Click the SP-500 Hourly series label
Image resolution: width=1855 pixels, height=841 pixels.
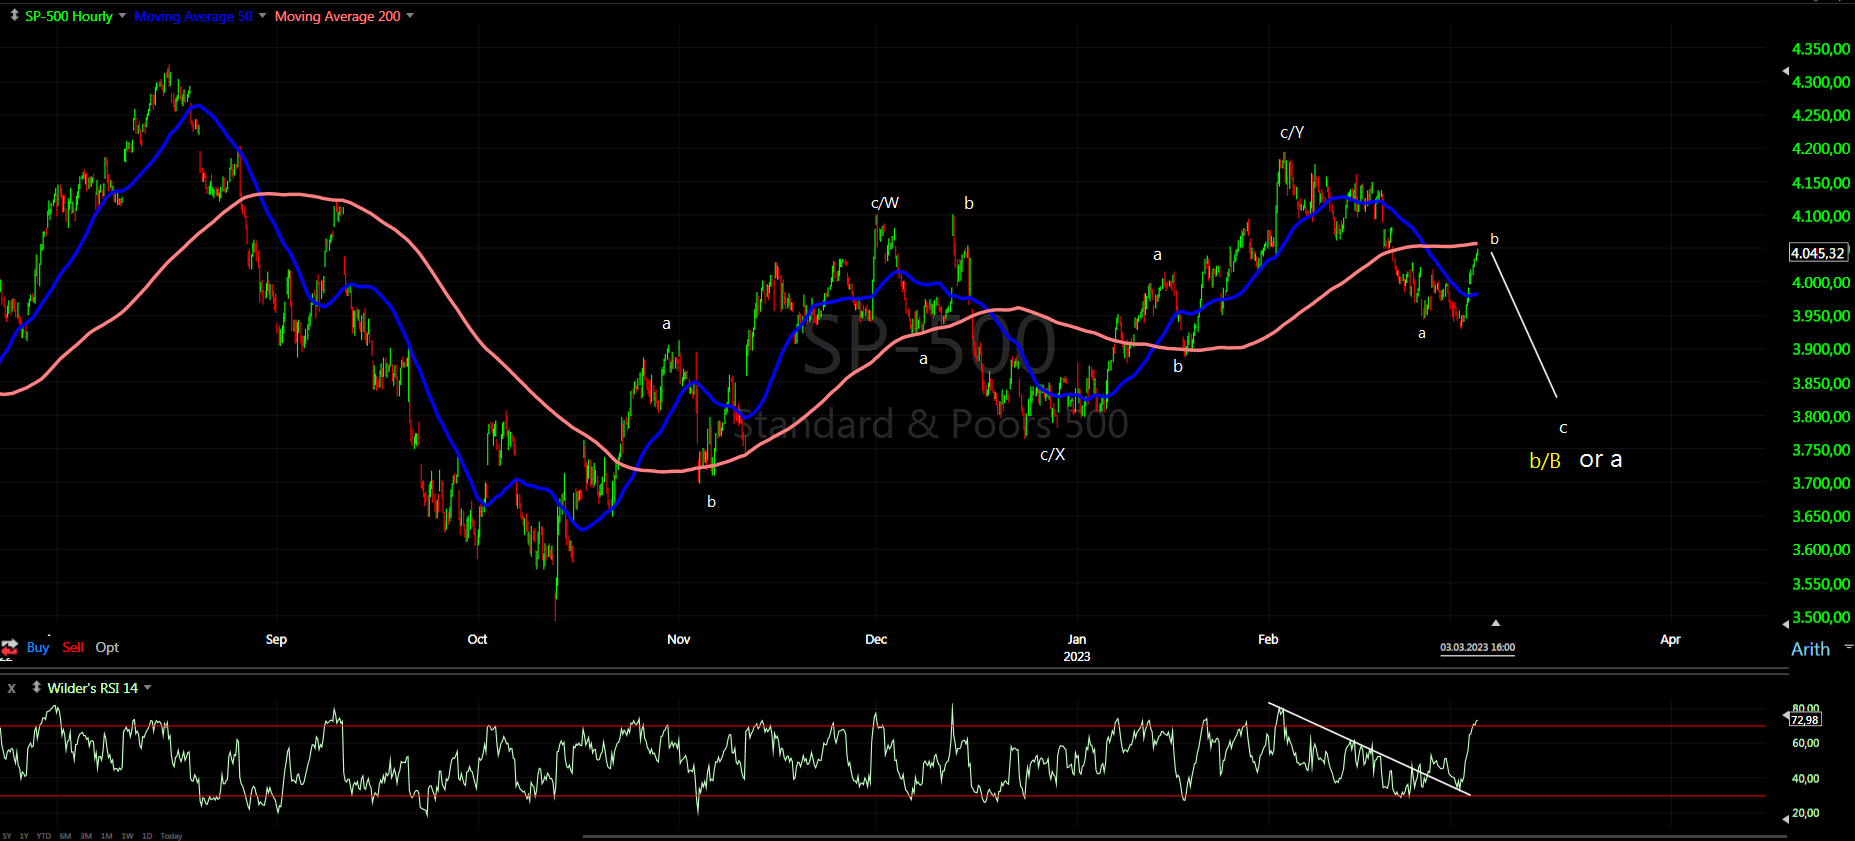tap(69, 16)
